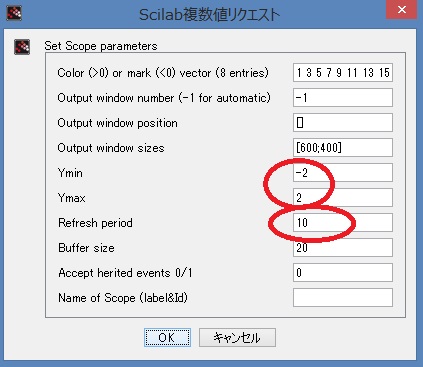Click the Scilab icon in title bar
This screenshot has height=367, width=423.
[14, 13]
